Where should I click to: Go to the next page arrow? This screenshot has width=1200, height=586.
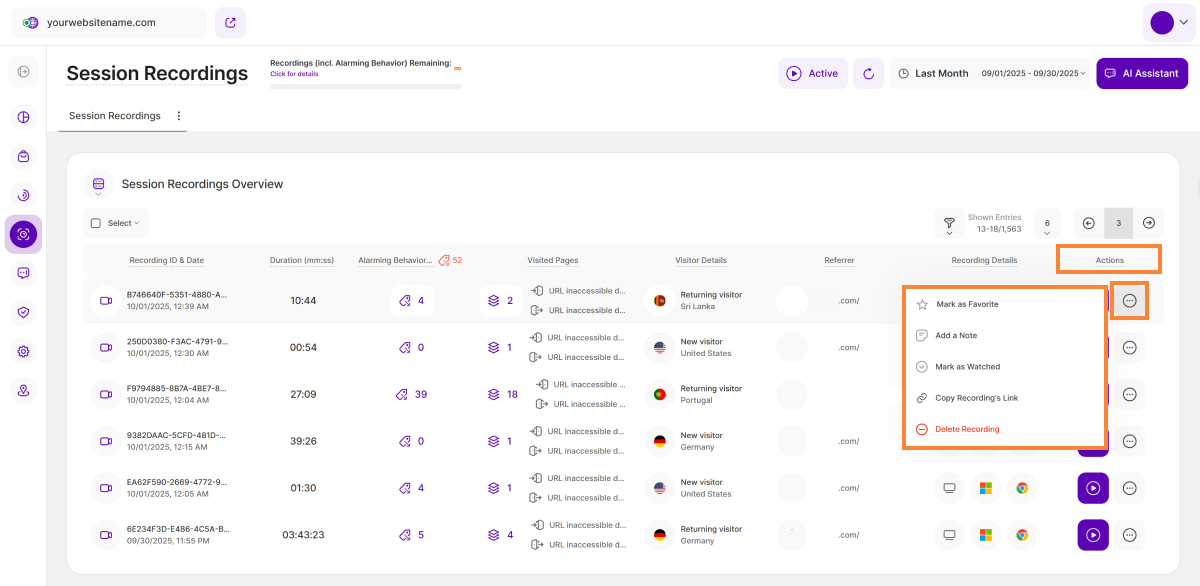1149,223
